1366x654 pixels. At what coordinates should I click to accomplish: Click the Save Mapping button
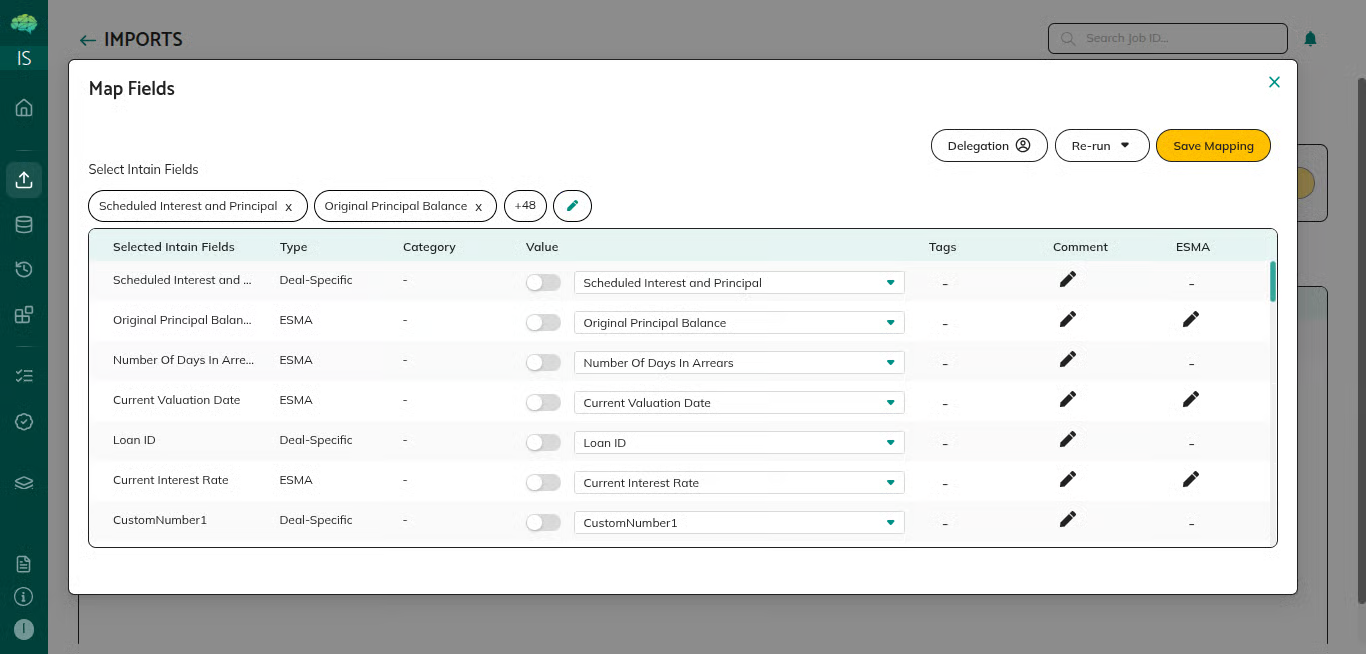pyautogui.click(x=1212, y=146)
